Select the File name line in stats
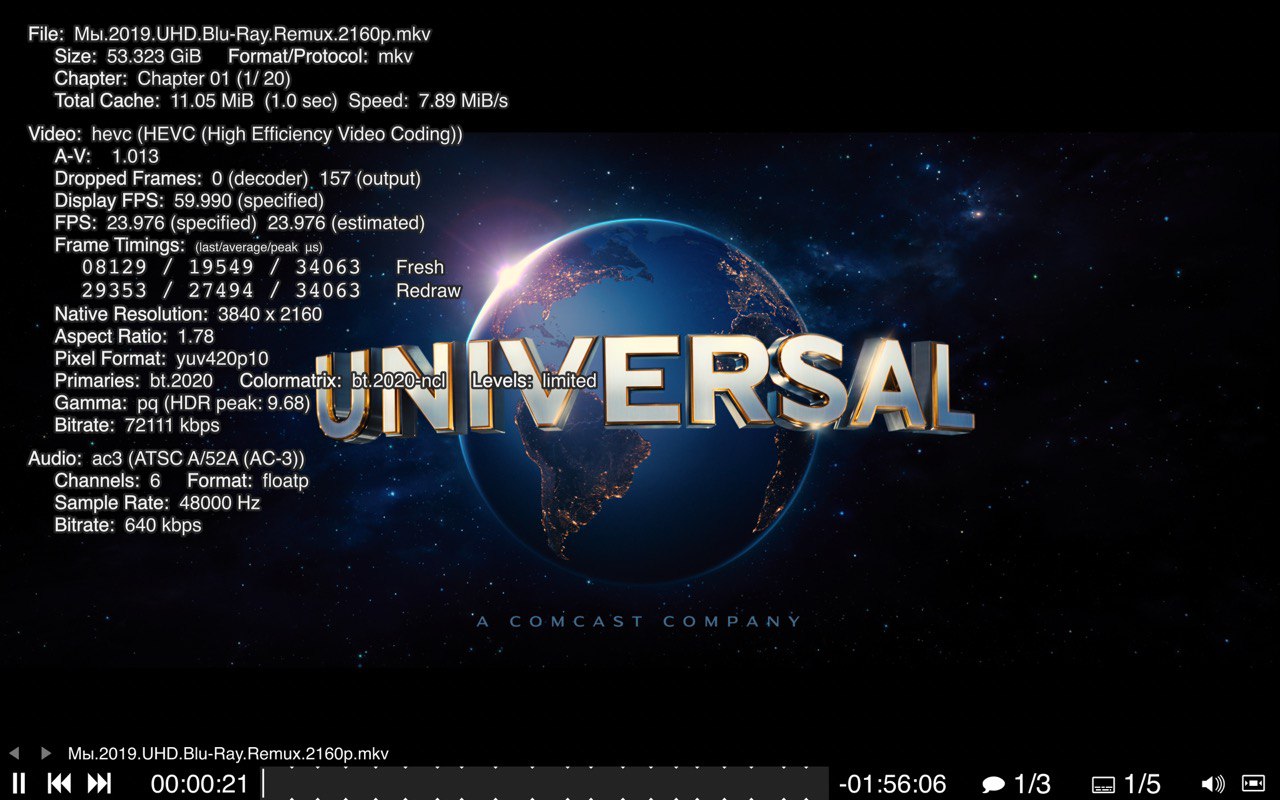The height and width of the screenshot is (800, 1280). pos(230,34)
